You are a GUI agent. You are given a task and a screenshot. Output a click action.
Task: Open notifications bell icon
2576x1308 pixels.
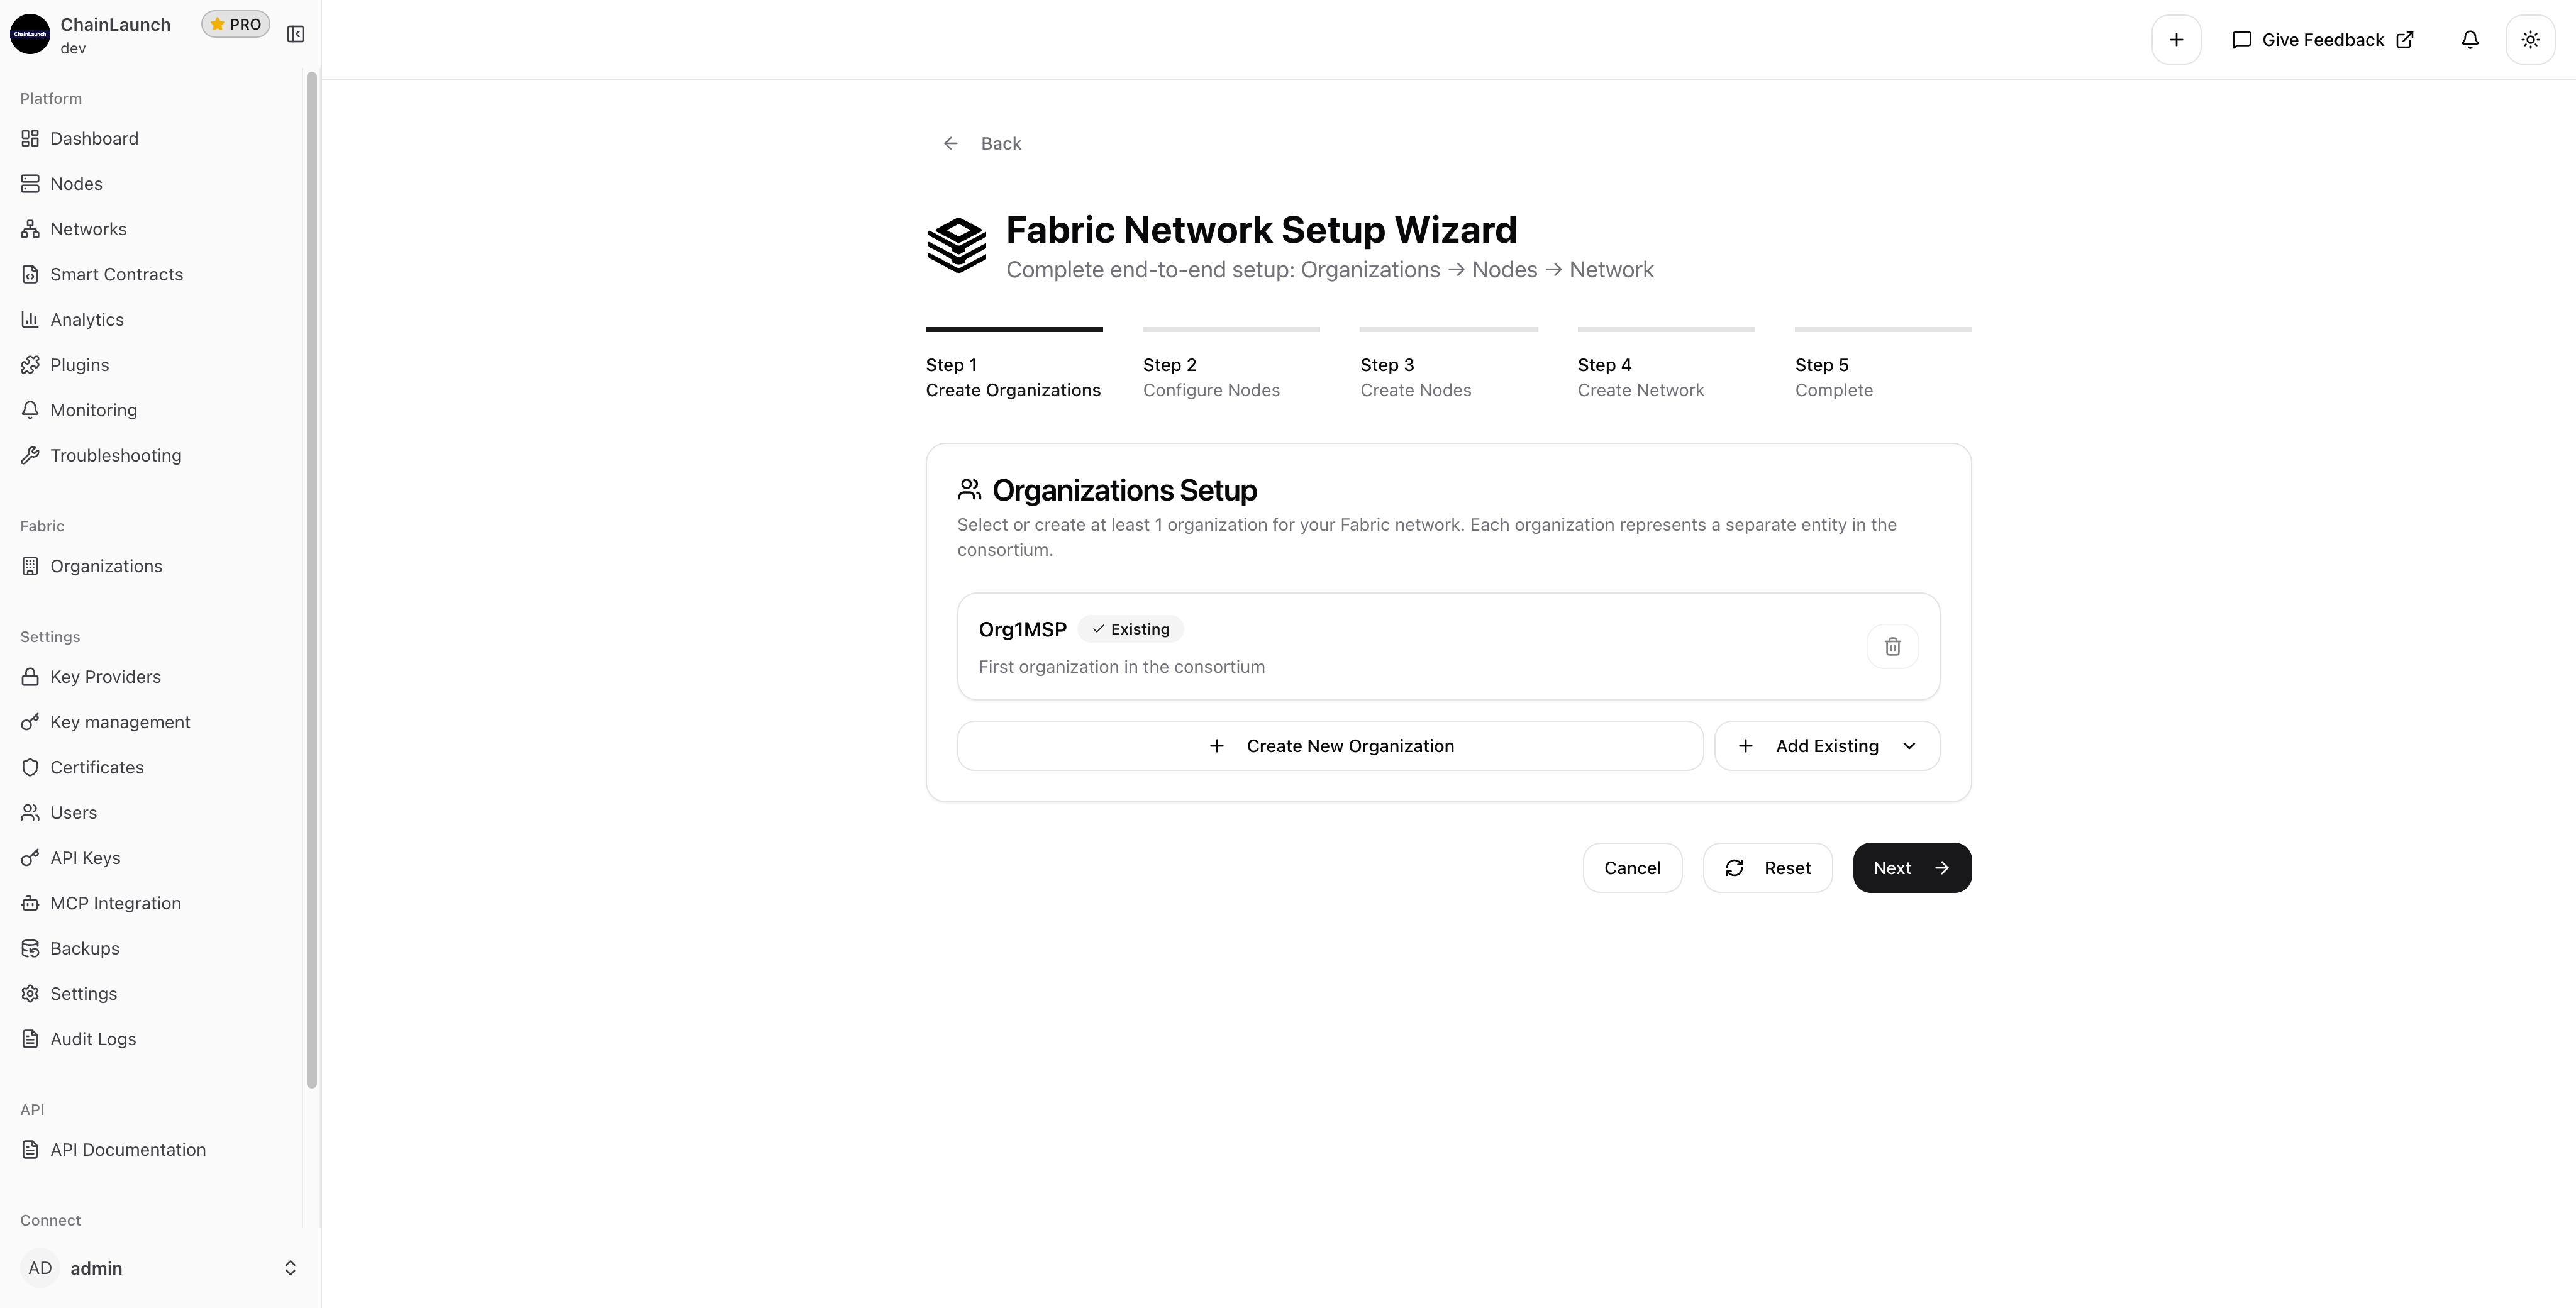pos(2469,40)
